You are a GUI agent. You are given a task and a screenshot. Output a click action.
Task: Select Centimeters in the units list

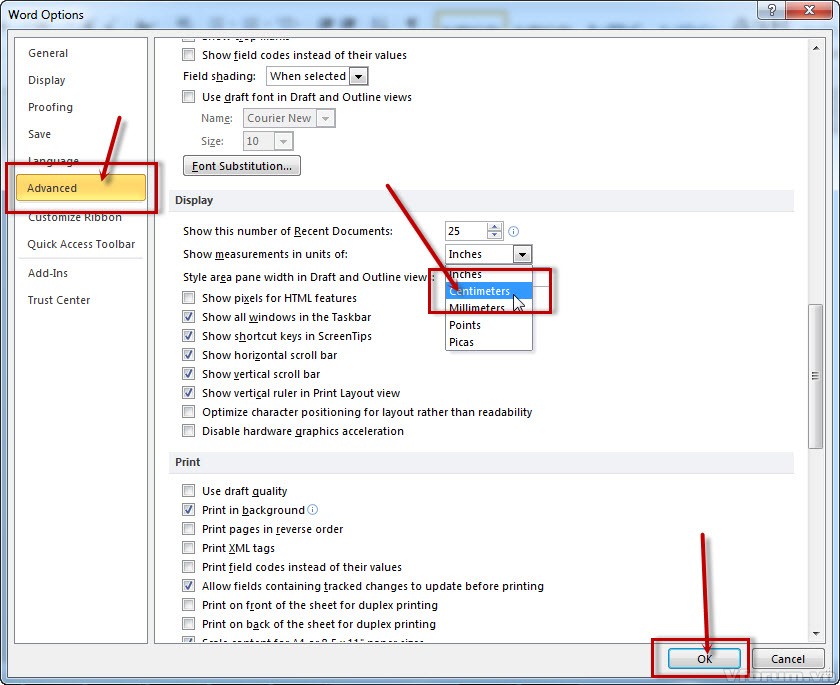click(x=489, y=291)
